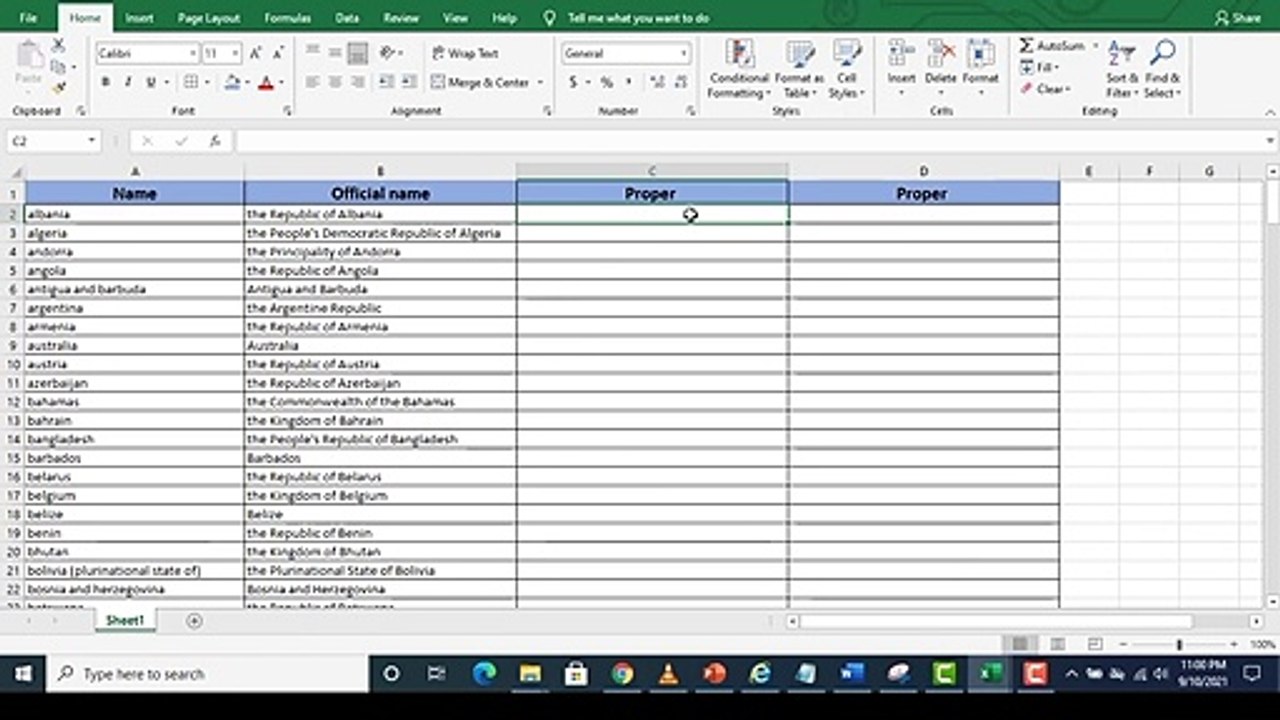Click the Name Box showing C2
1280x720 pixels.
(53, 141)
